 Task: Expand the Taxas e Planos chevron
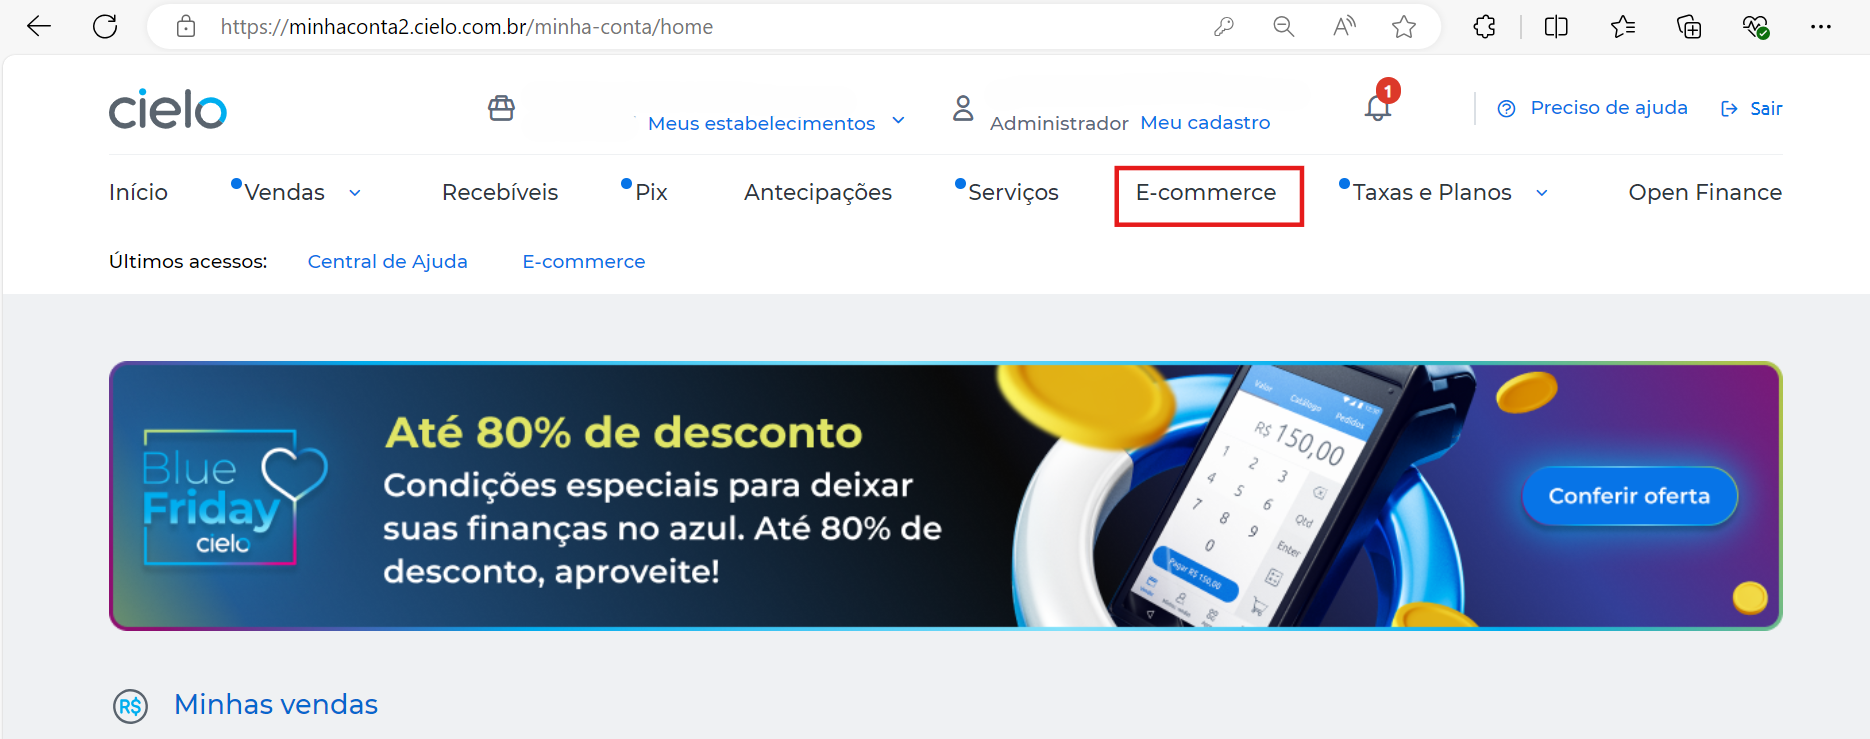tap(1542, 193)
